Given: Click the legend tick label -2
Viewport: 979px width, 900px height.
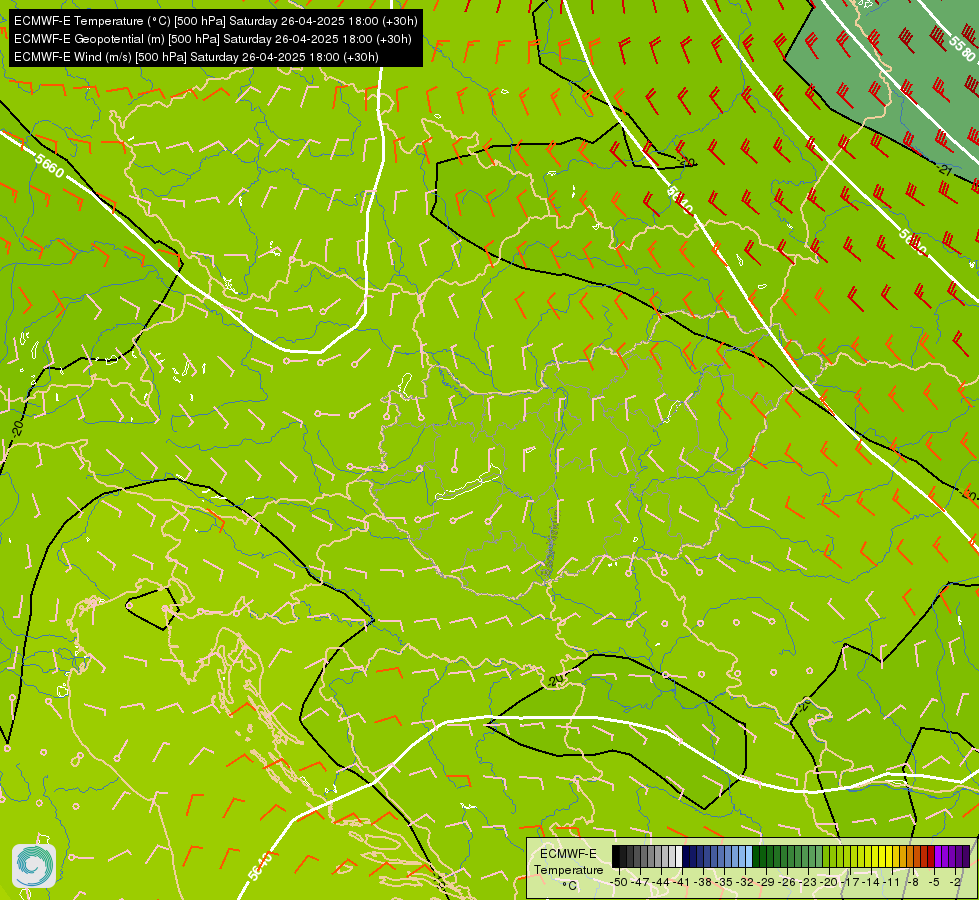Looking at the screenshot, I should point(955,883).
